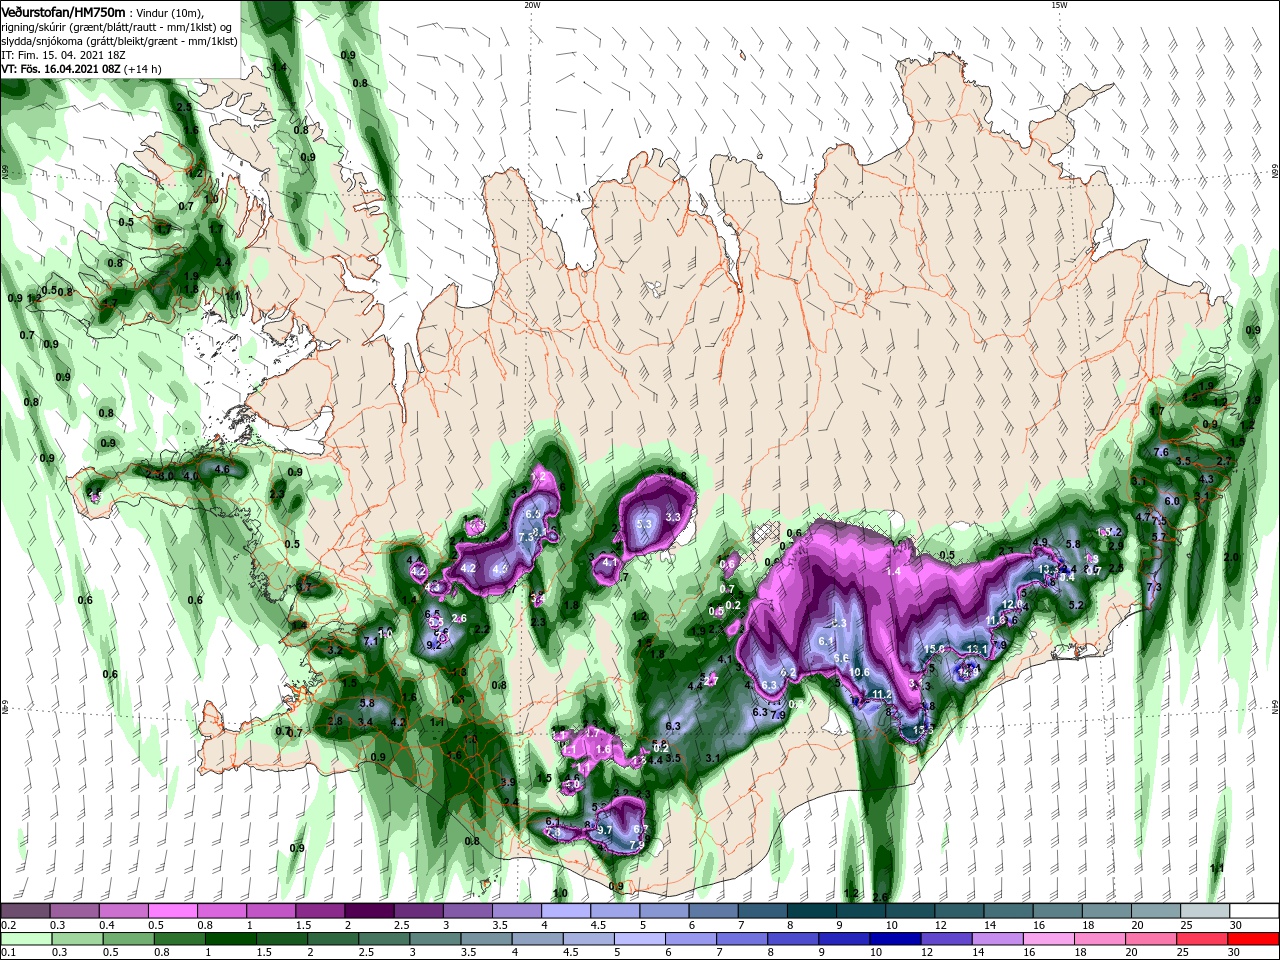Click the darkest purple swatch at 2, upper legend row
Image resolution: width=1280 pixels, height=960 pixels.
pos(369,911)
